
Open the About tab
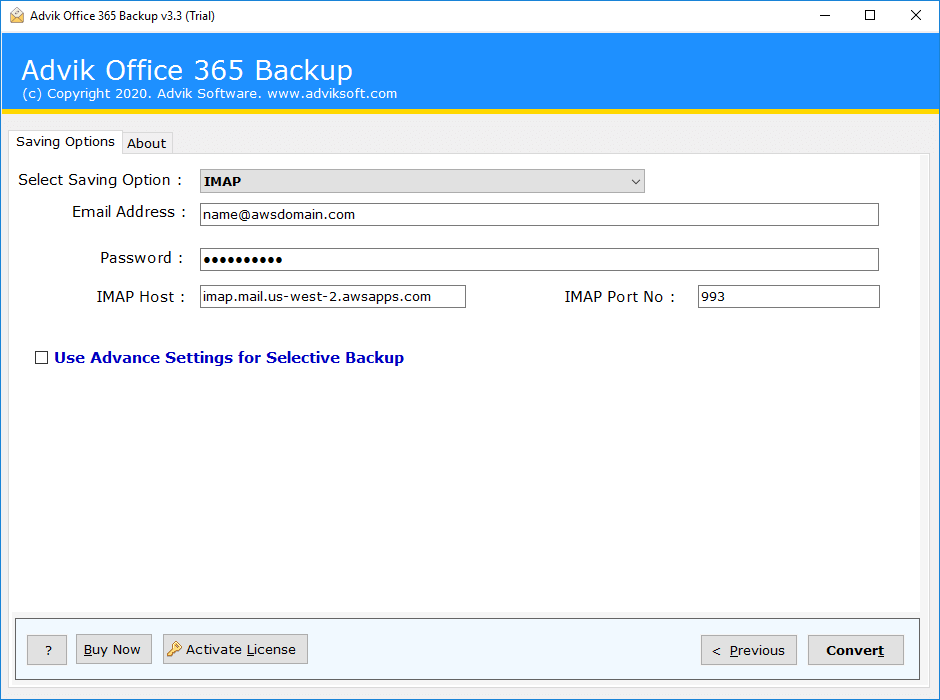(x=147, y=143)
